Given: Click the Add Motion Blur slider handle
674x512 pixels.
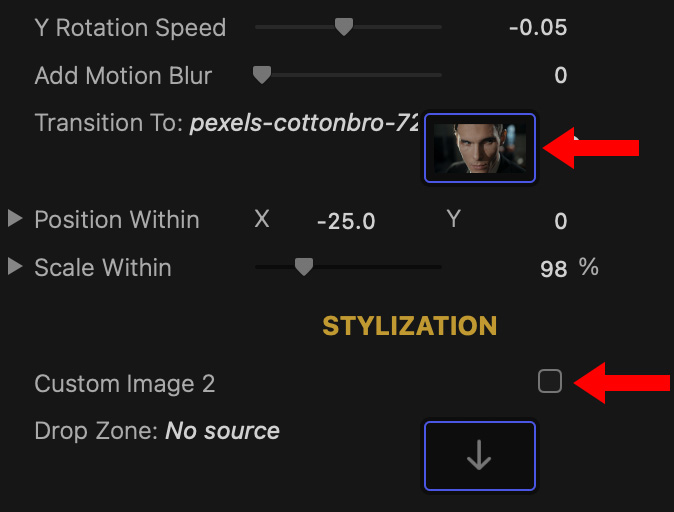Looking at the screenshot, I should coord(262,75).
